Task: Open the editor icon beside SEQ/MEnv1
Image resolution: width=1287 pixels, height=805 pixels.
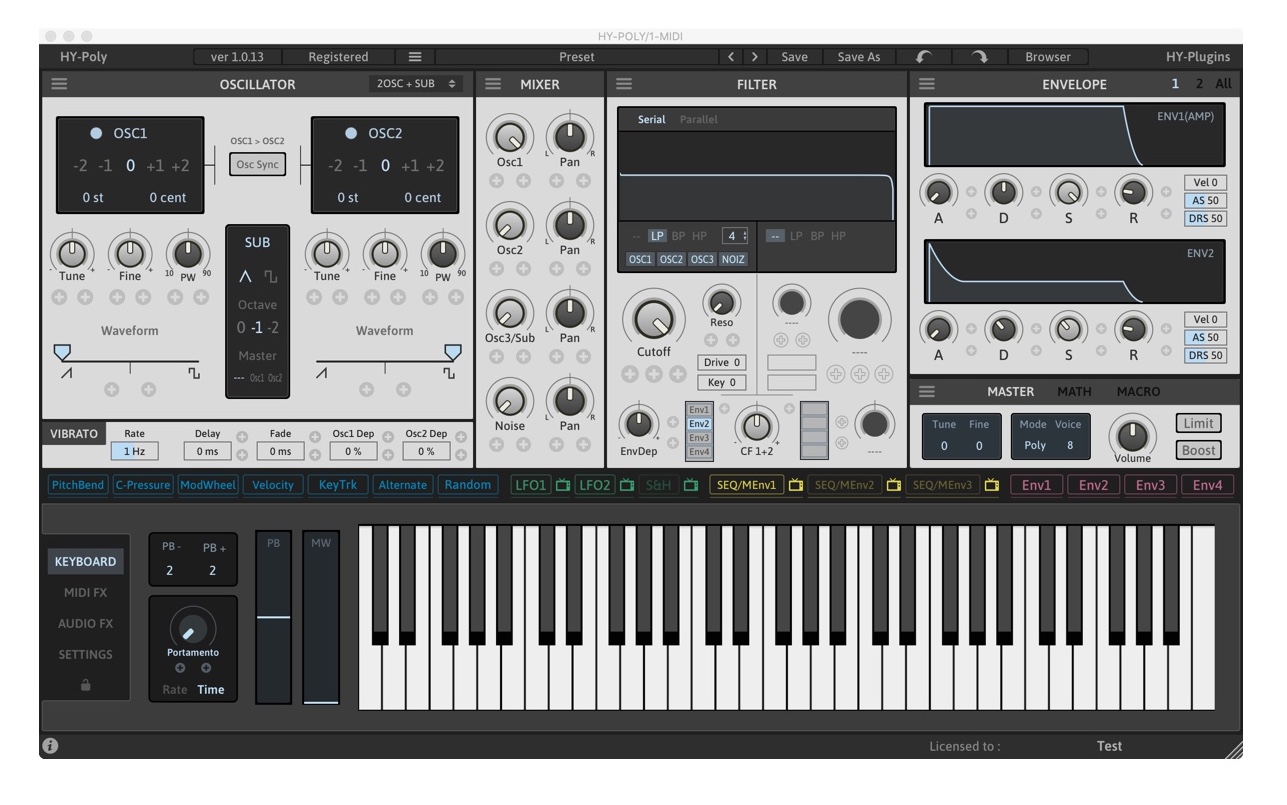Action: 796,486
